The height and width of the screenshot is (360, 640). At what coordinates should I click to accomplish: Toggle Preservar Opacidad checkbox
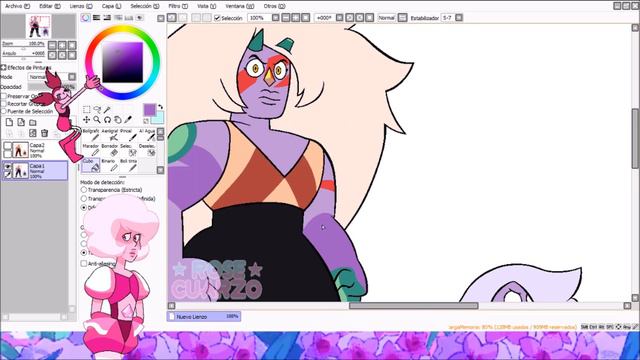(4, 96)
